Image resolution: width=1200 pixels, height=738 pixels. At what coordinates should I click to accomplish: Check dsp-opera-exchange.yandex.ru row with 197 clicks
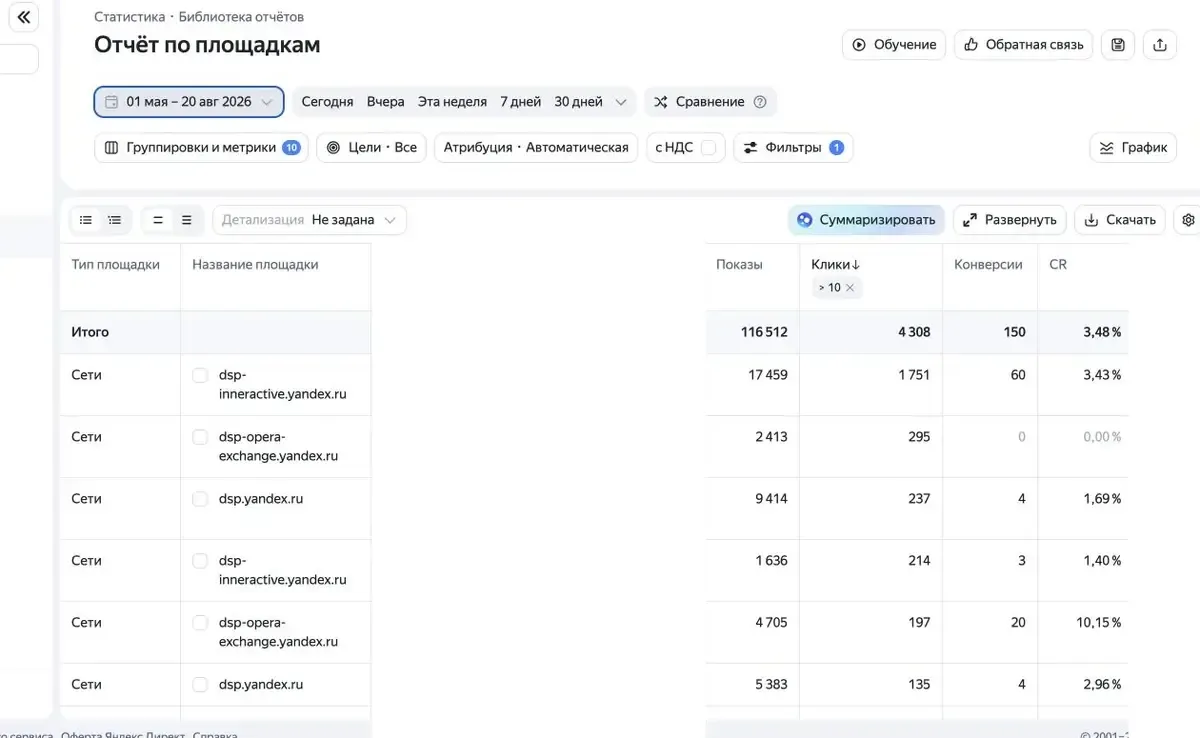[x=200, y=623]
